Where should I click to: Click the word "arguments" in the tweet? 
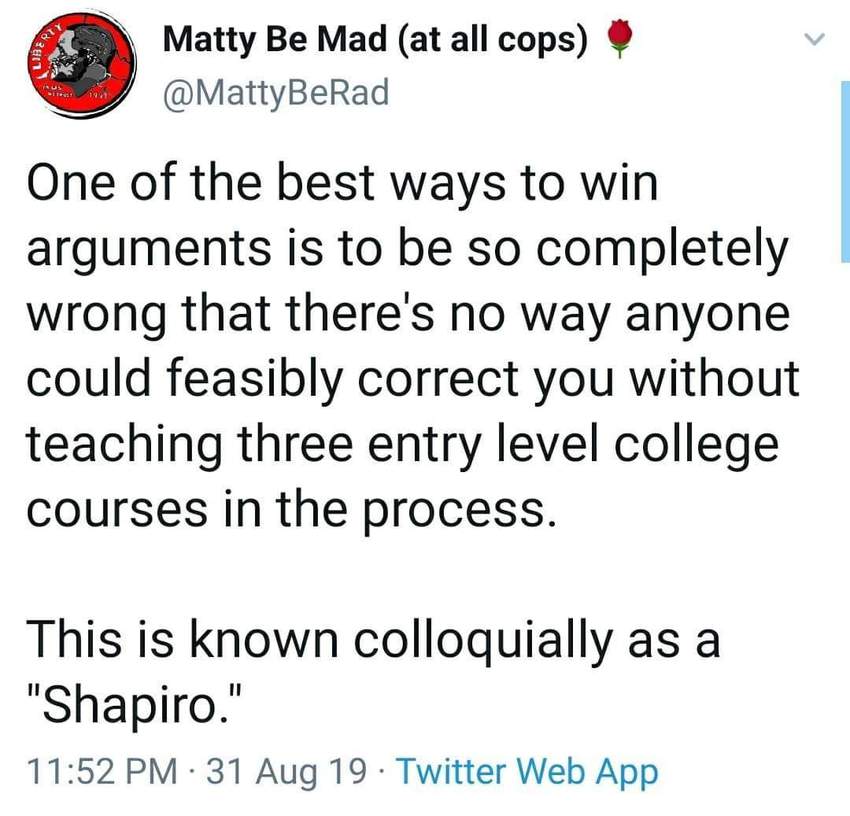[x=149, y=250]
